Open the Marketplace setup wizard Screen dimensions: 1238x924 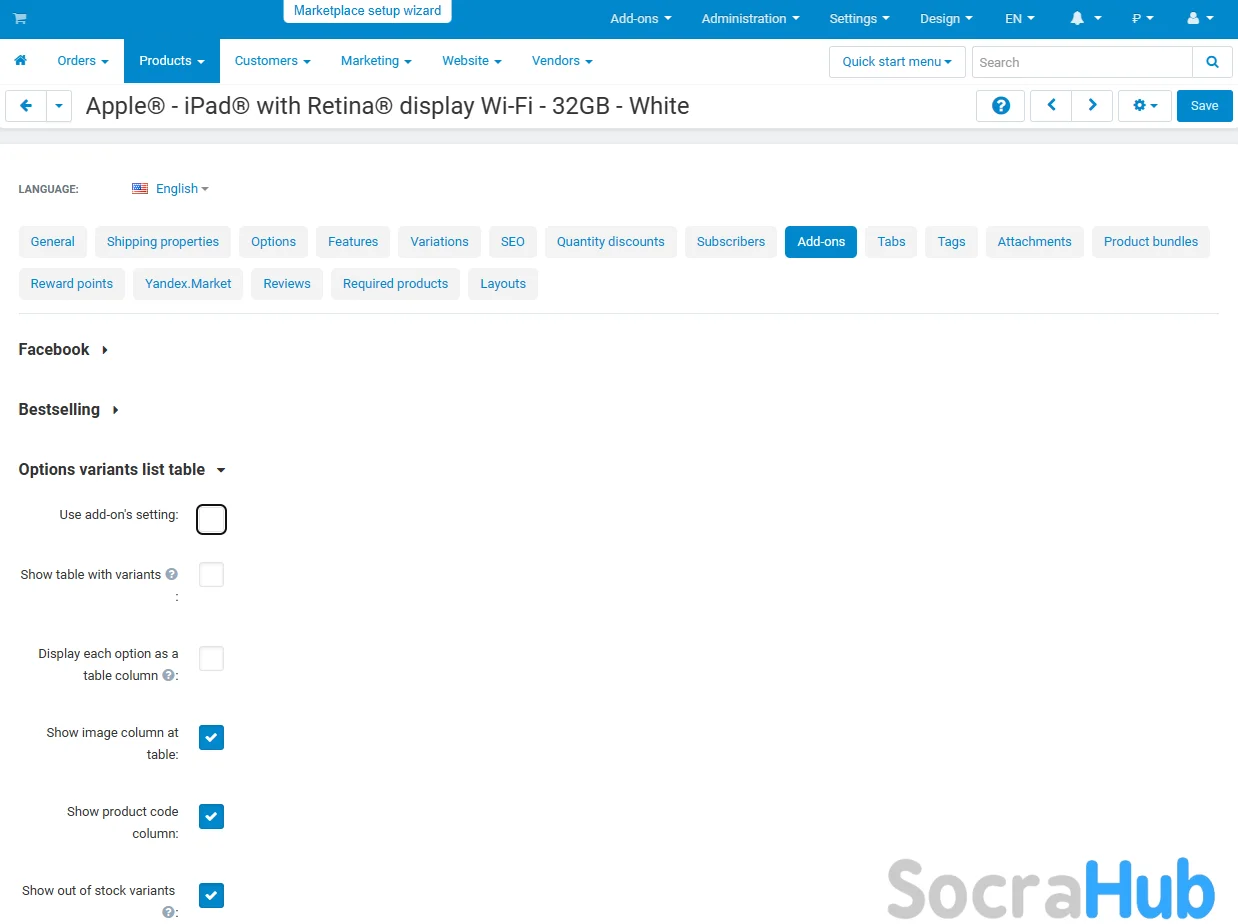367,11
